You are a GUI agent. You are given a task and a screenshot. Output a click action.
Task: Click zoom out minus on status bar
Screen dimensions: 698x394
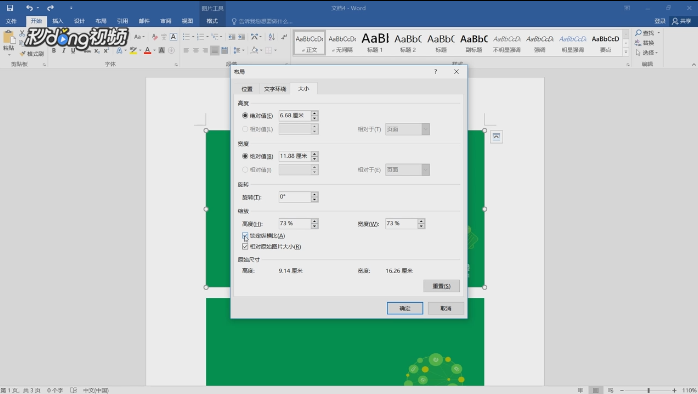click(622, 390)
